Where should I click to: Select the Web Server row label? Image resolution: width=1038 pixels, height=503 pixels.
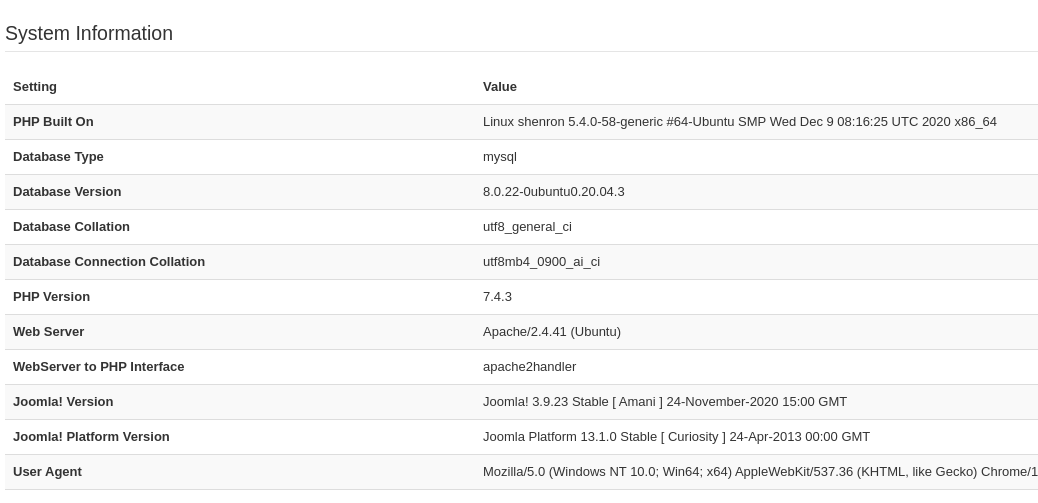tap(48, 332)
